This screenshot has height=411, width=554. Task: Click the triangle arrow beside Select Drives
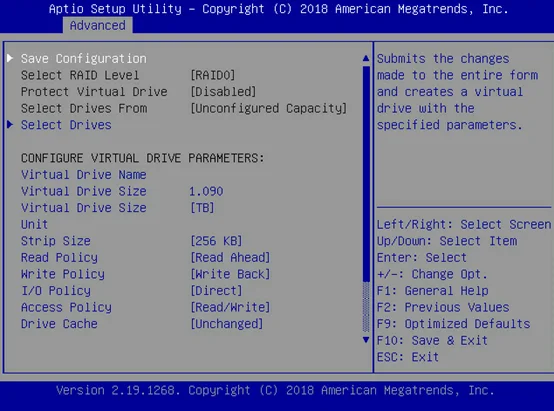click(10, 124)
